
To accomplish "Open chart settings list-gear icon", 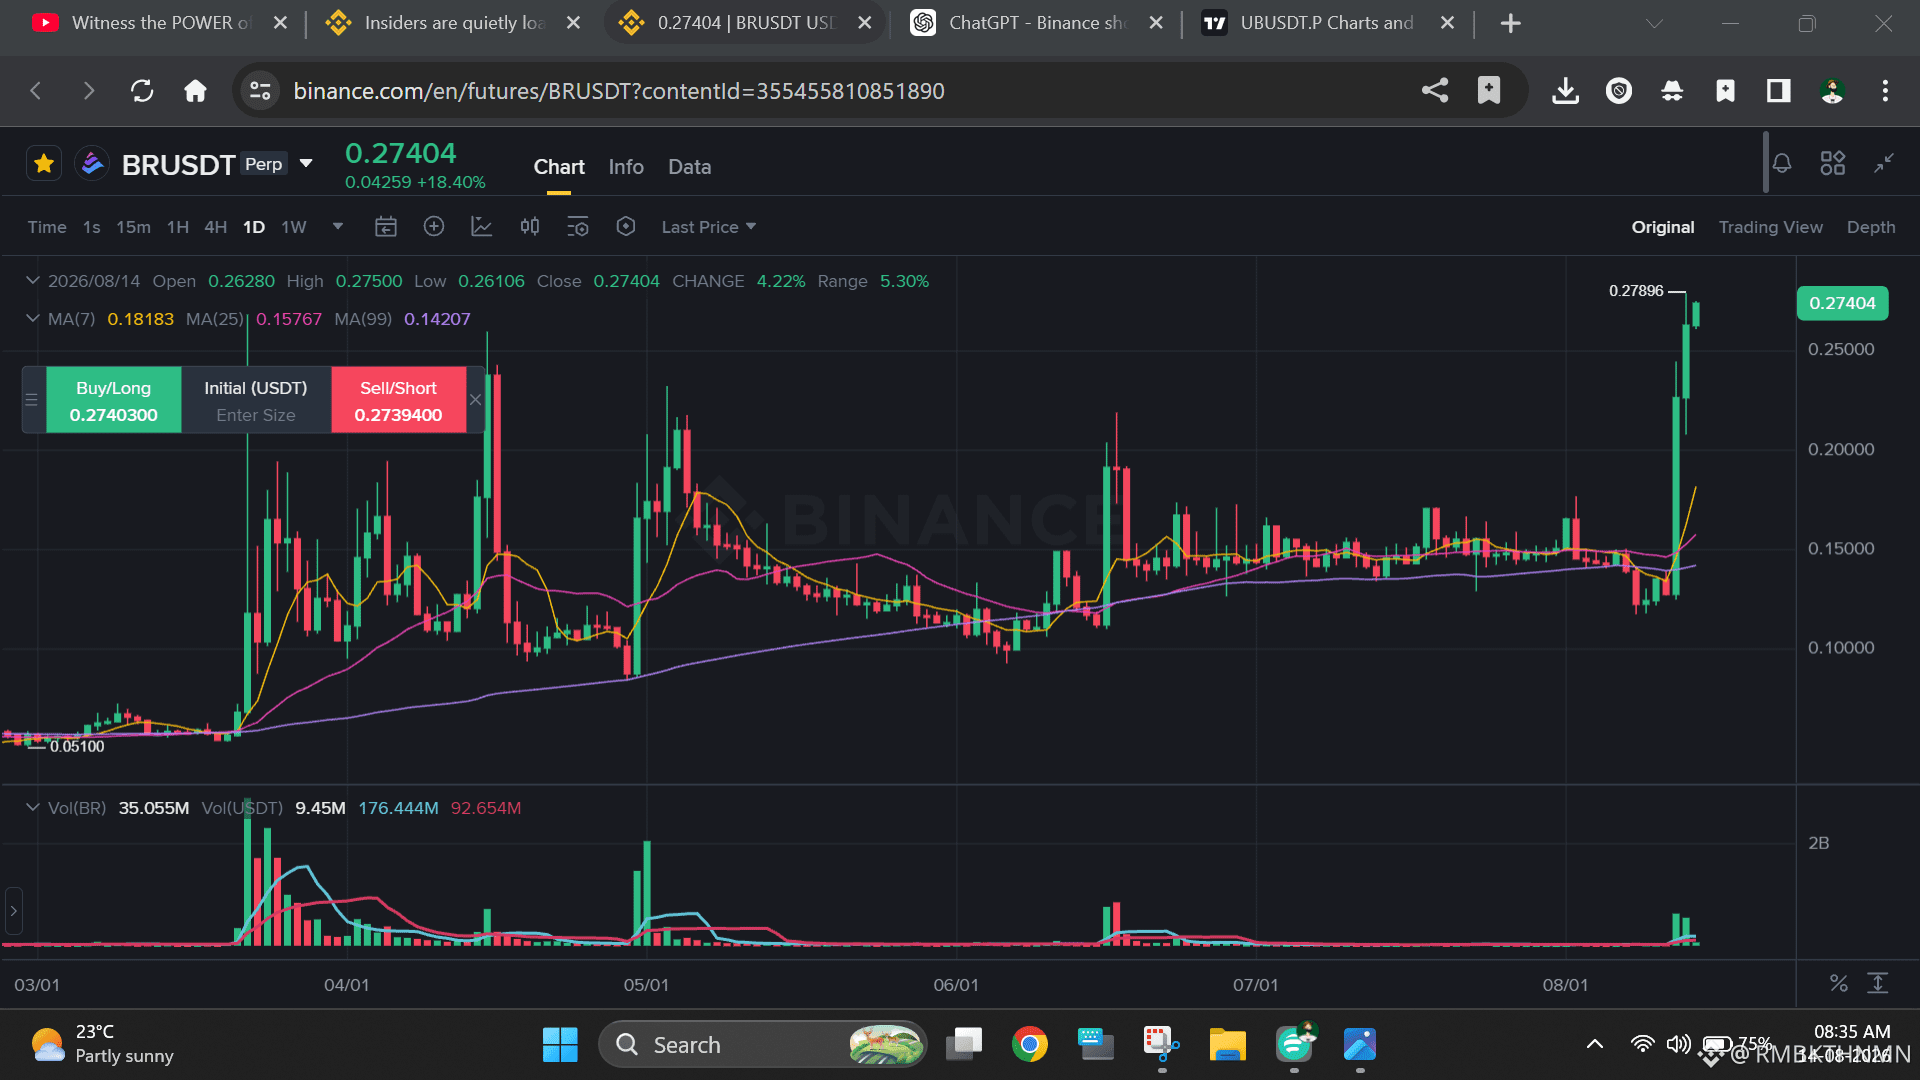I will (x=578, y=227).
